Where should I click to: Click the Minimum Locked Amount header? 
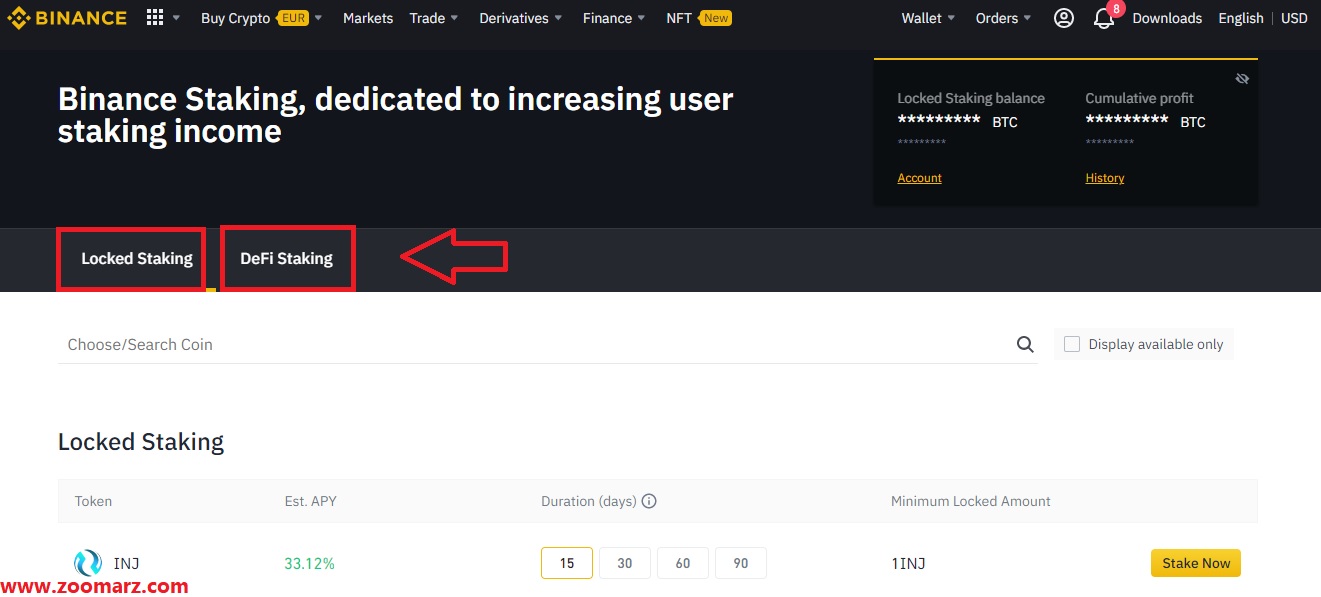click(x=971, y=501)
